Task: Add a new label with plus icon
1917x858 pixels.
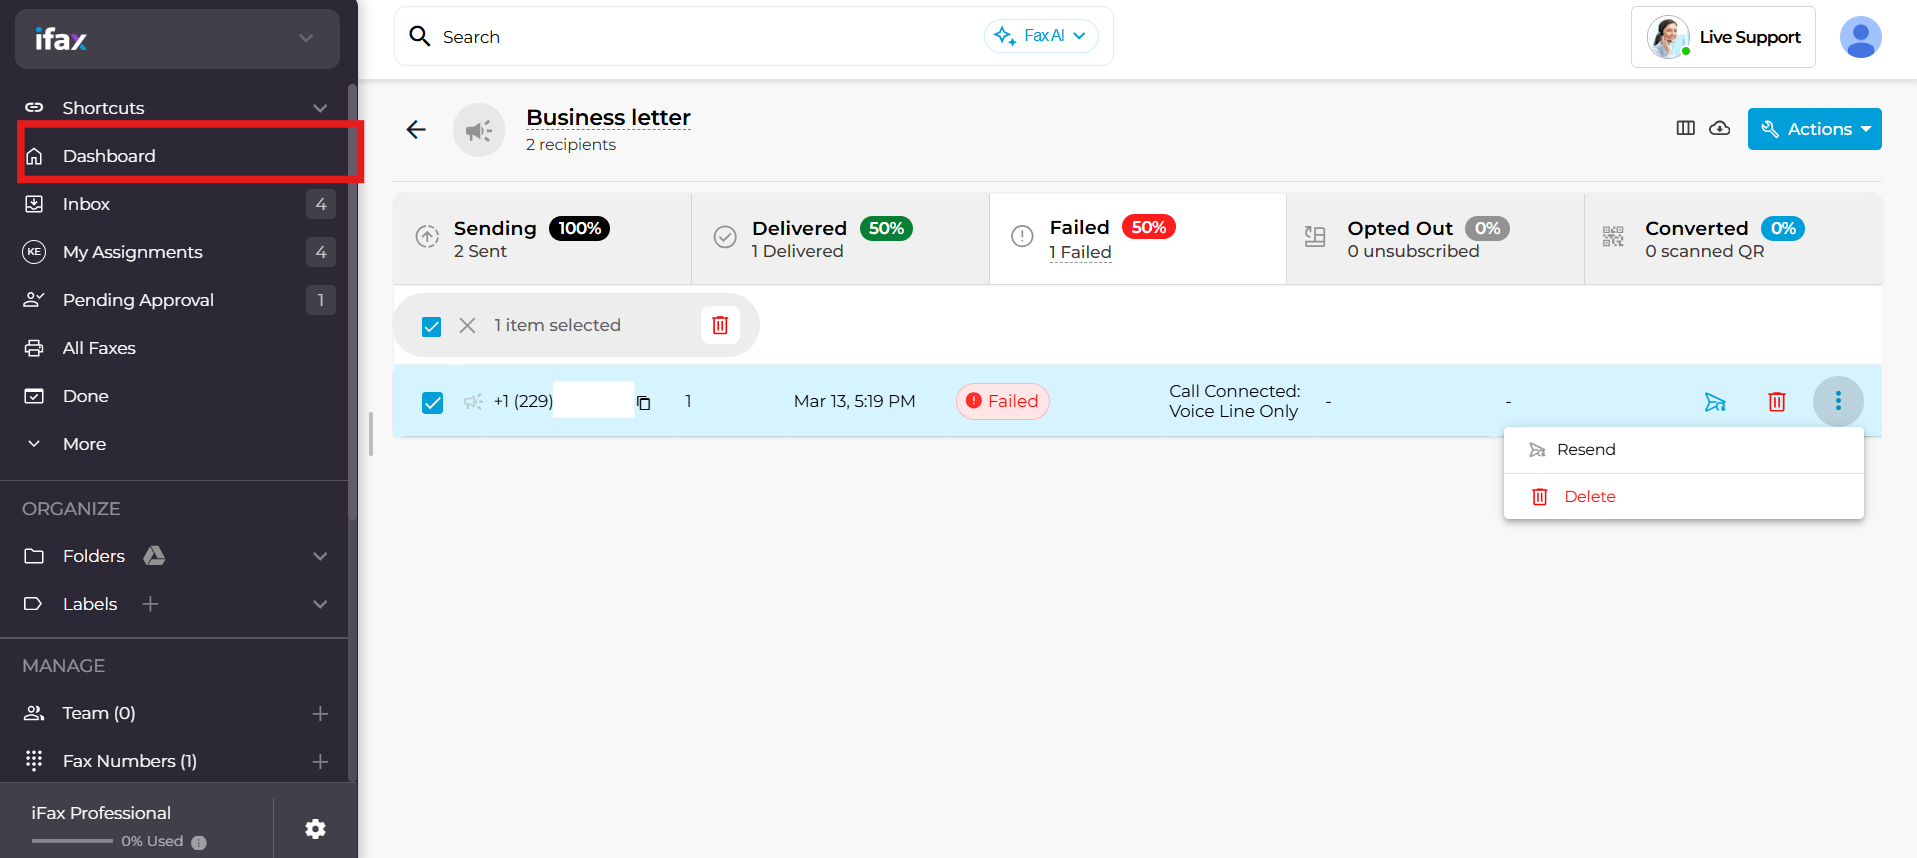Action: tap(150, 604)
